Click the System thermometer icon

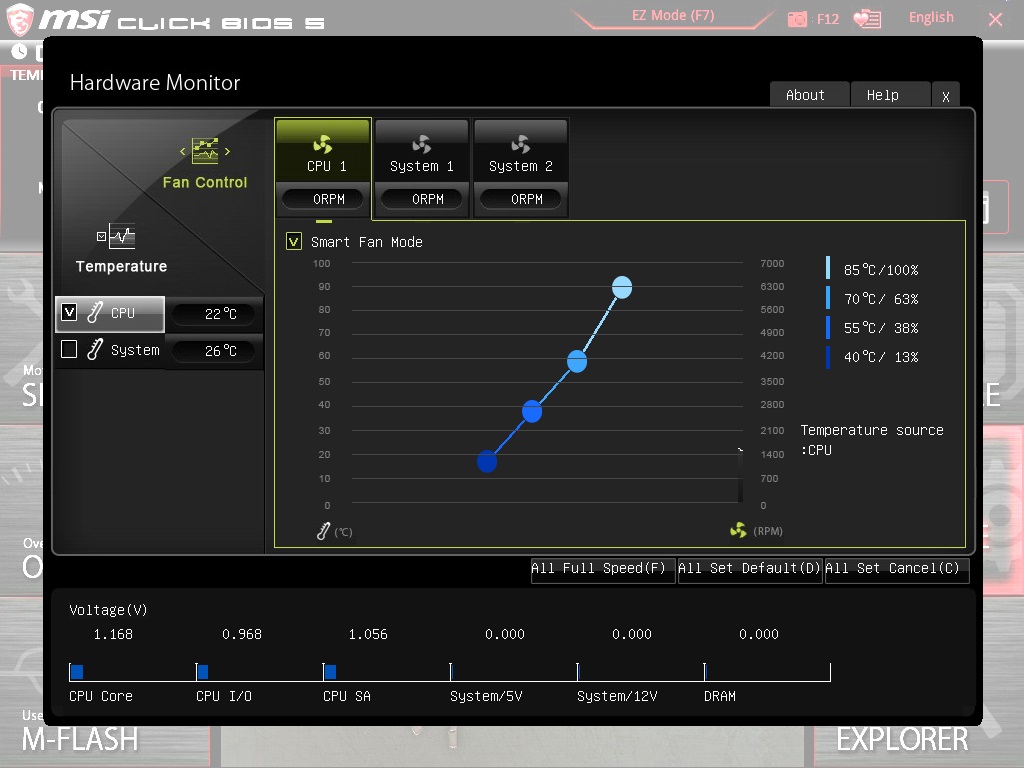pos(95,350)
